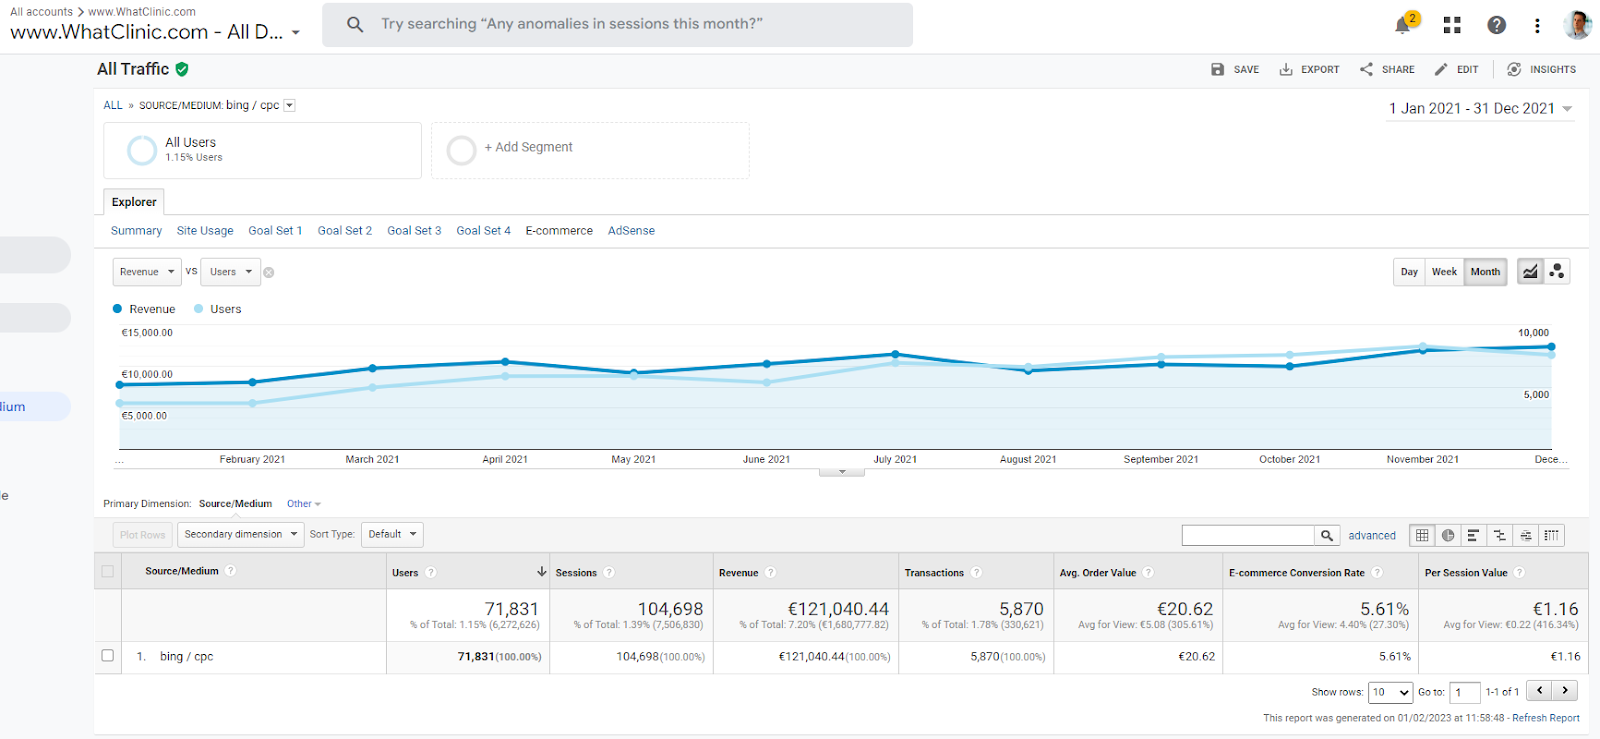This screenshot has width=1600, height=739.
Task: Select the Explorer tab
Action: (134, 202)
